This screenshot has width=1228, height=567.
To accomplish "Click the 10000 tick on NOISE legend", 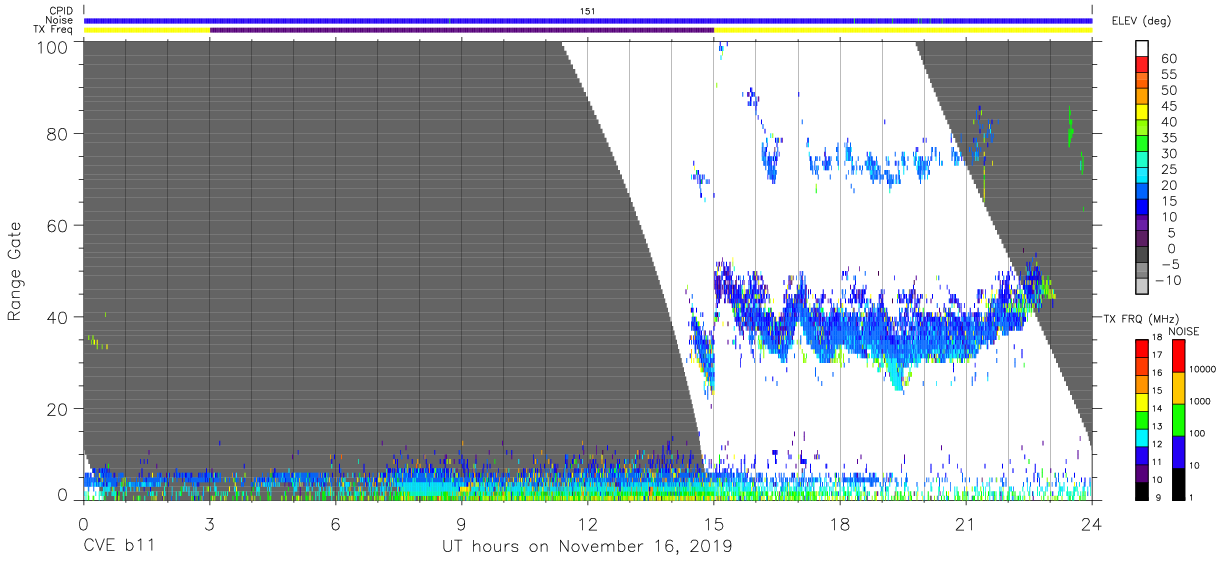I will (1204, 371).
